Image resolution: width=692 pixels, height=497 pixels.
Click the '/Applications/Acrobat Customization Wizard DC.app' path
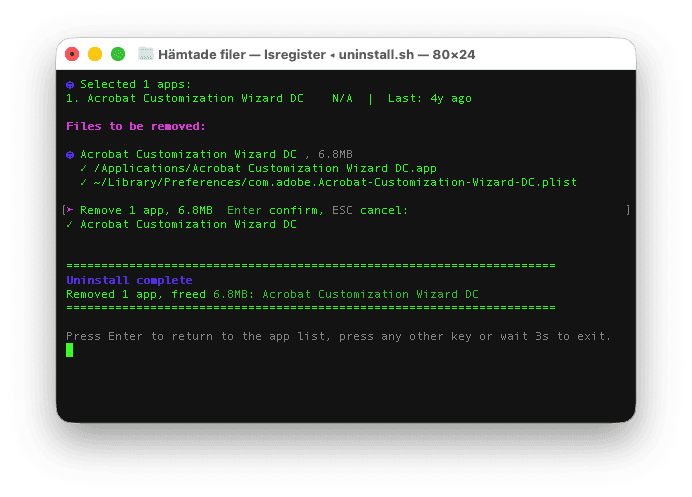265,168
